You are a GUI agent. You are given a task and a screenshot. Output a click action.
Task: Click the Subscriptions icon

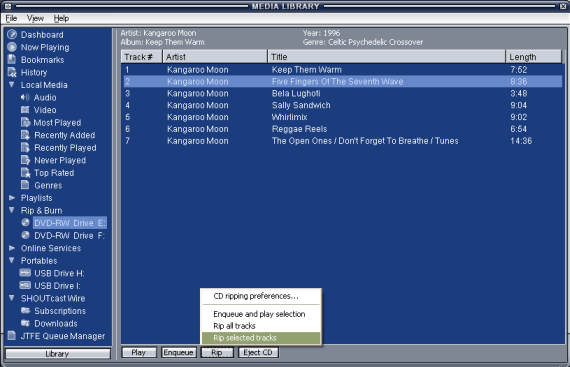[x=25, y=310]
